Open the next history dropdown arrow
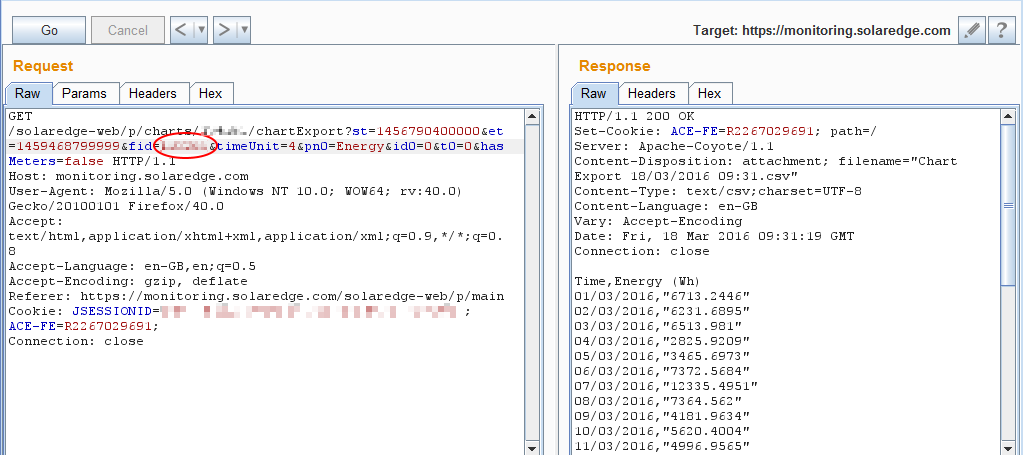The height and width of the screenshot is (455, 1023). pyautogui.click(x=244, y=30)
